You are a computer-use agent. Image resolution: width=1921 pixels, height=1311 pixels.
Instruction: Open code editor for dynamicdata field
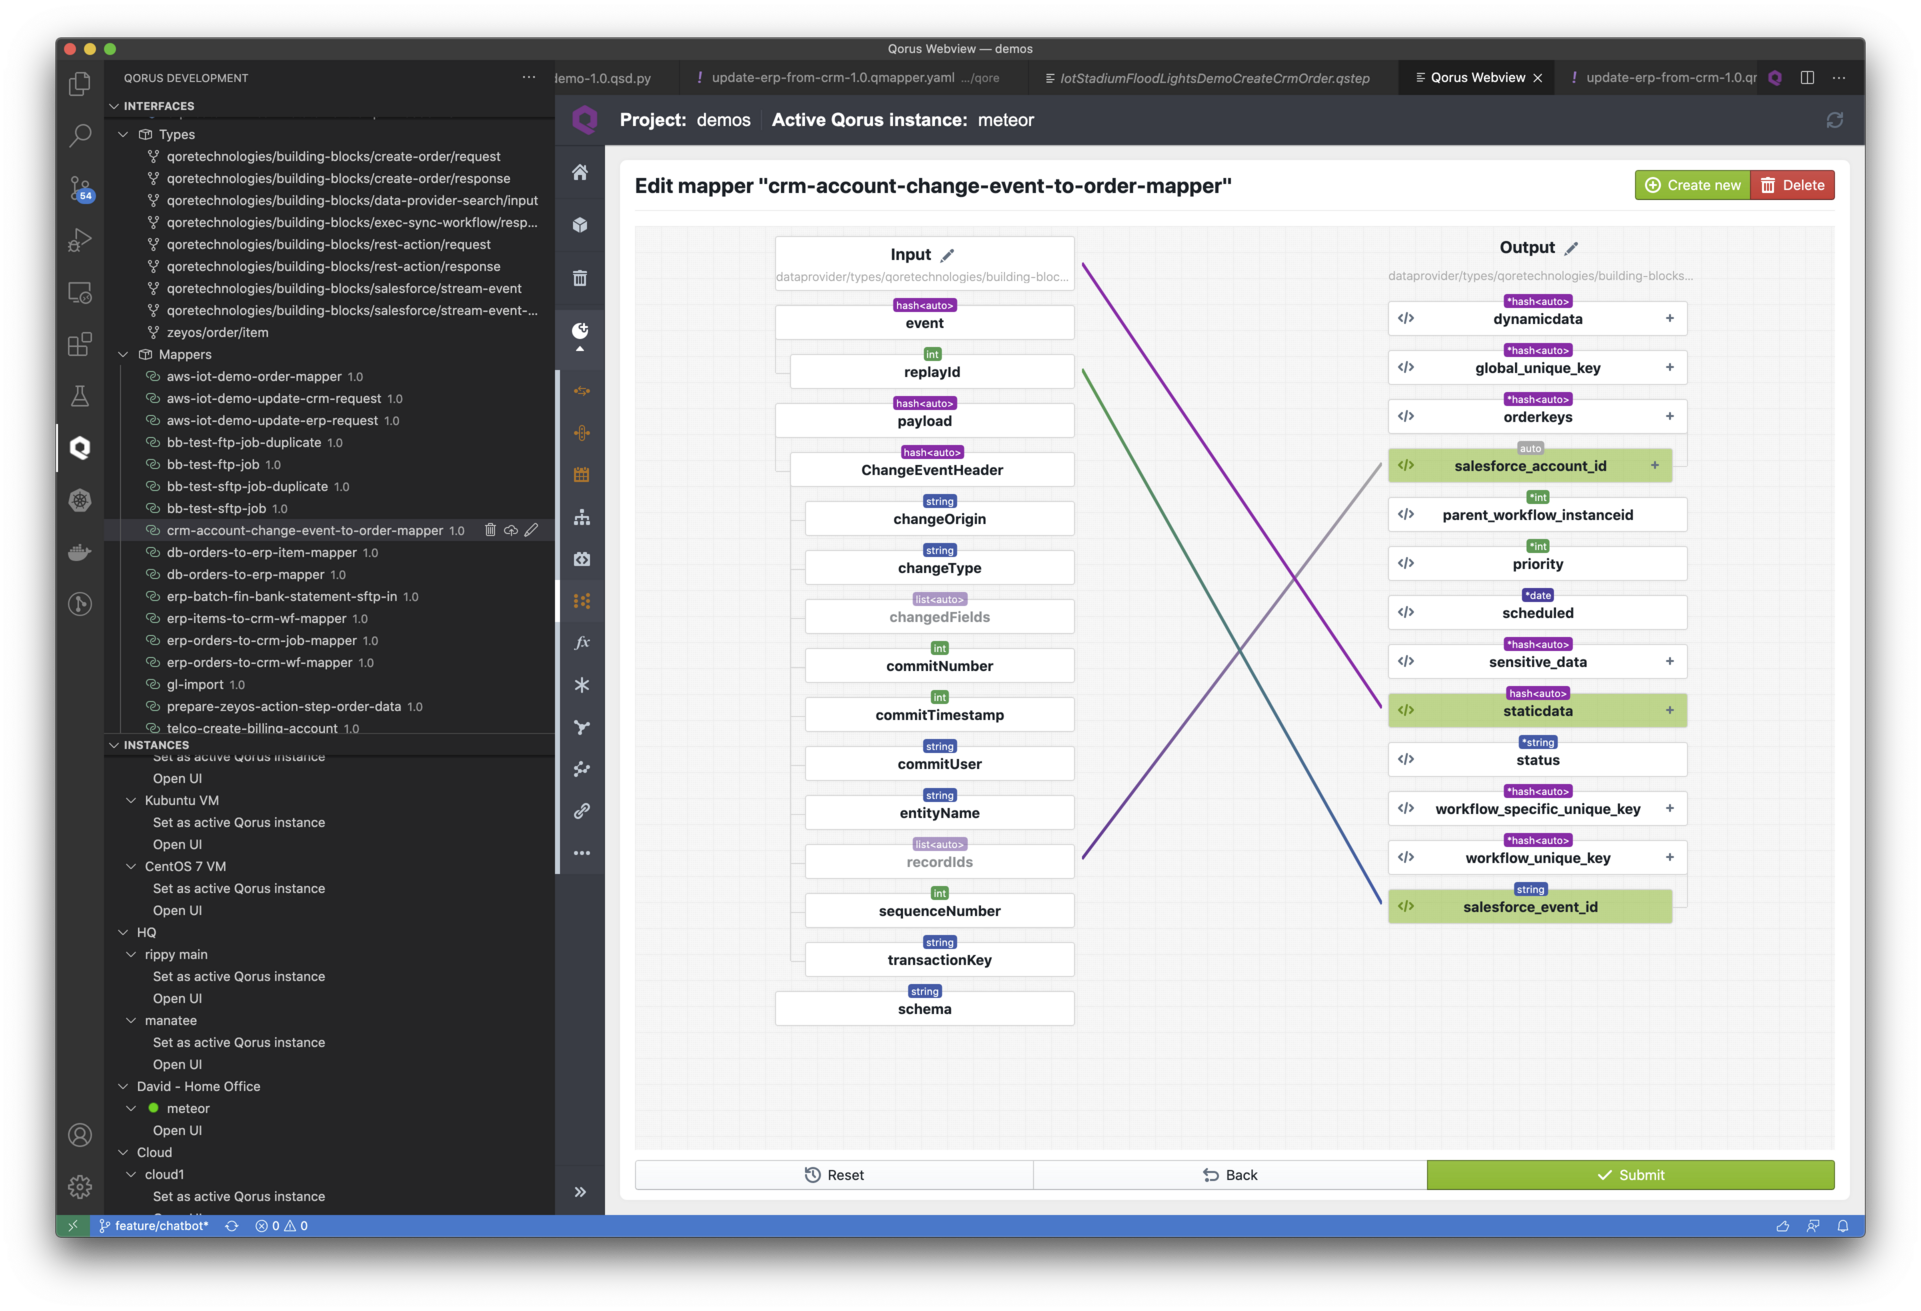1406,319
